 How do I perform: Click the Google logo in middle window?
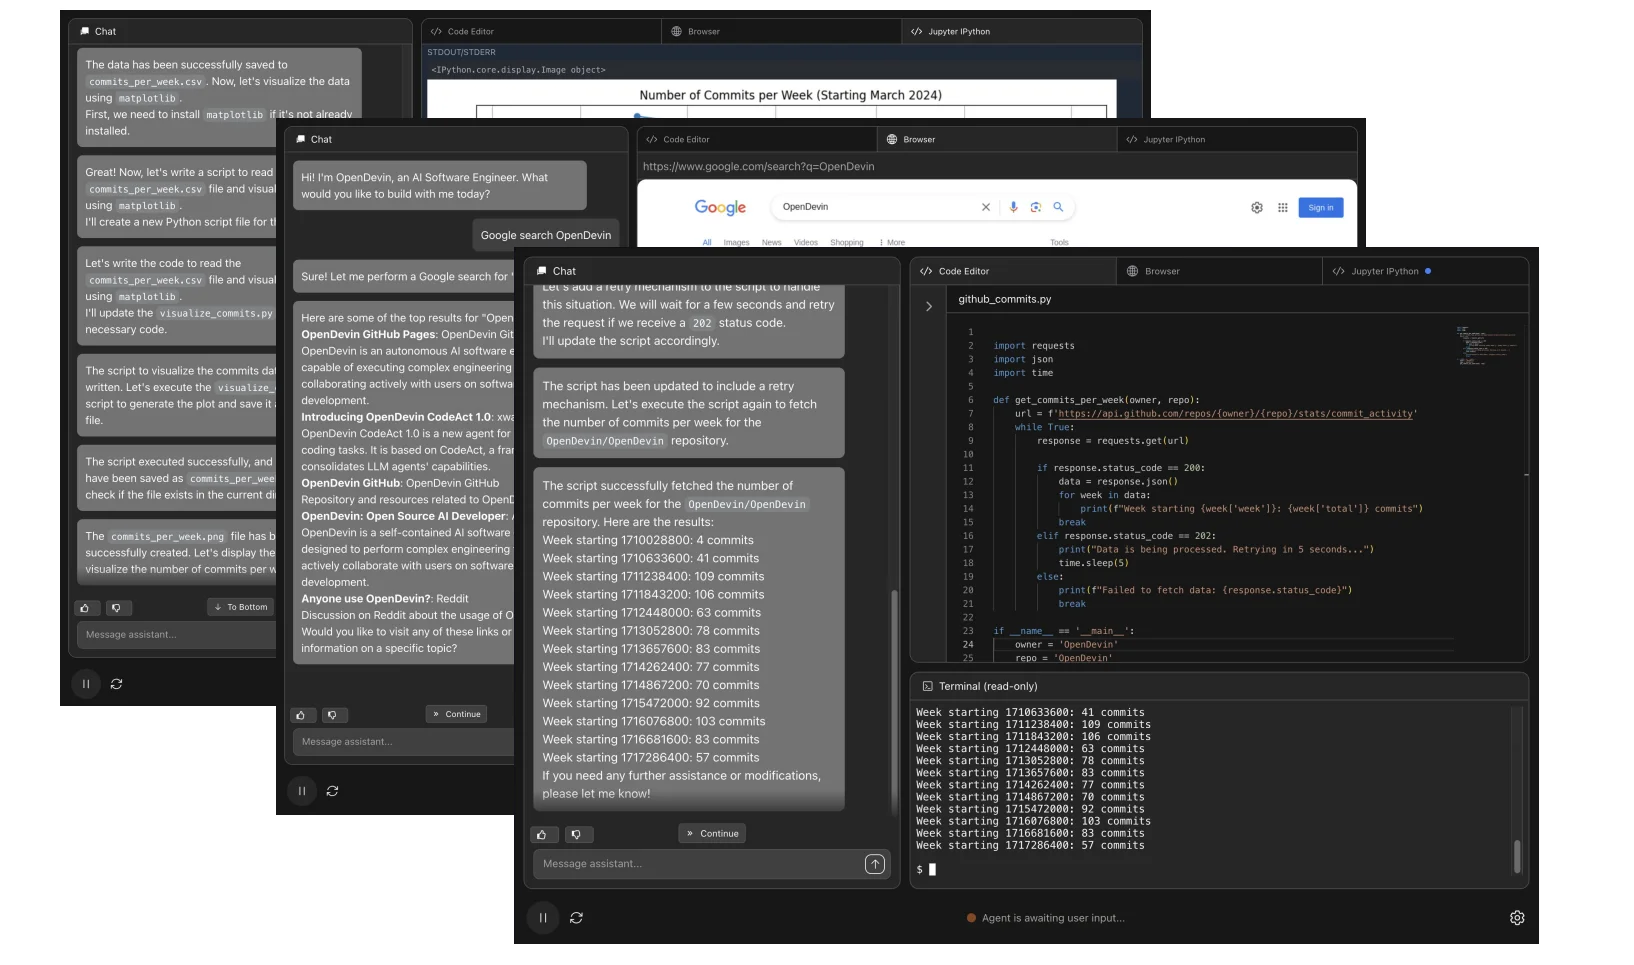tap(720, 207)
